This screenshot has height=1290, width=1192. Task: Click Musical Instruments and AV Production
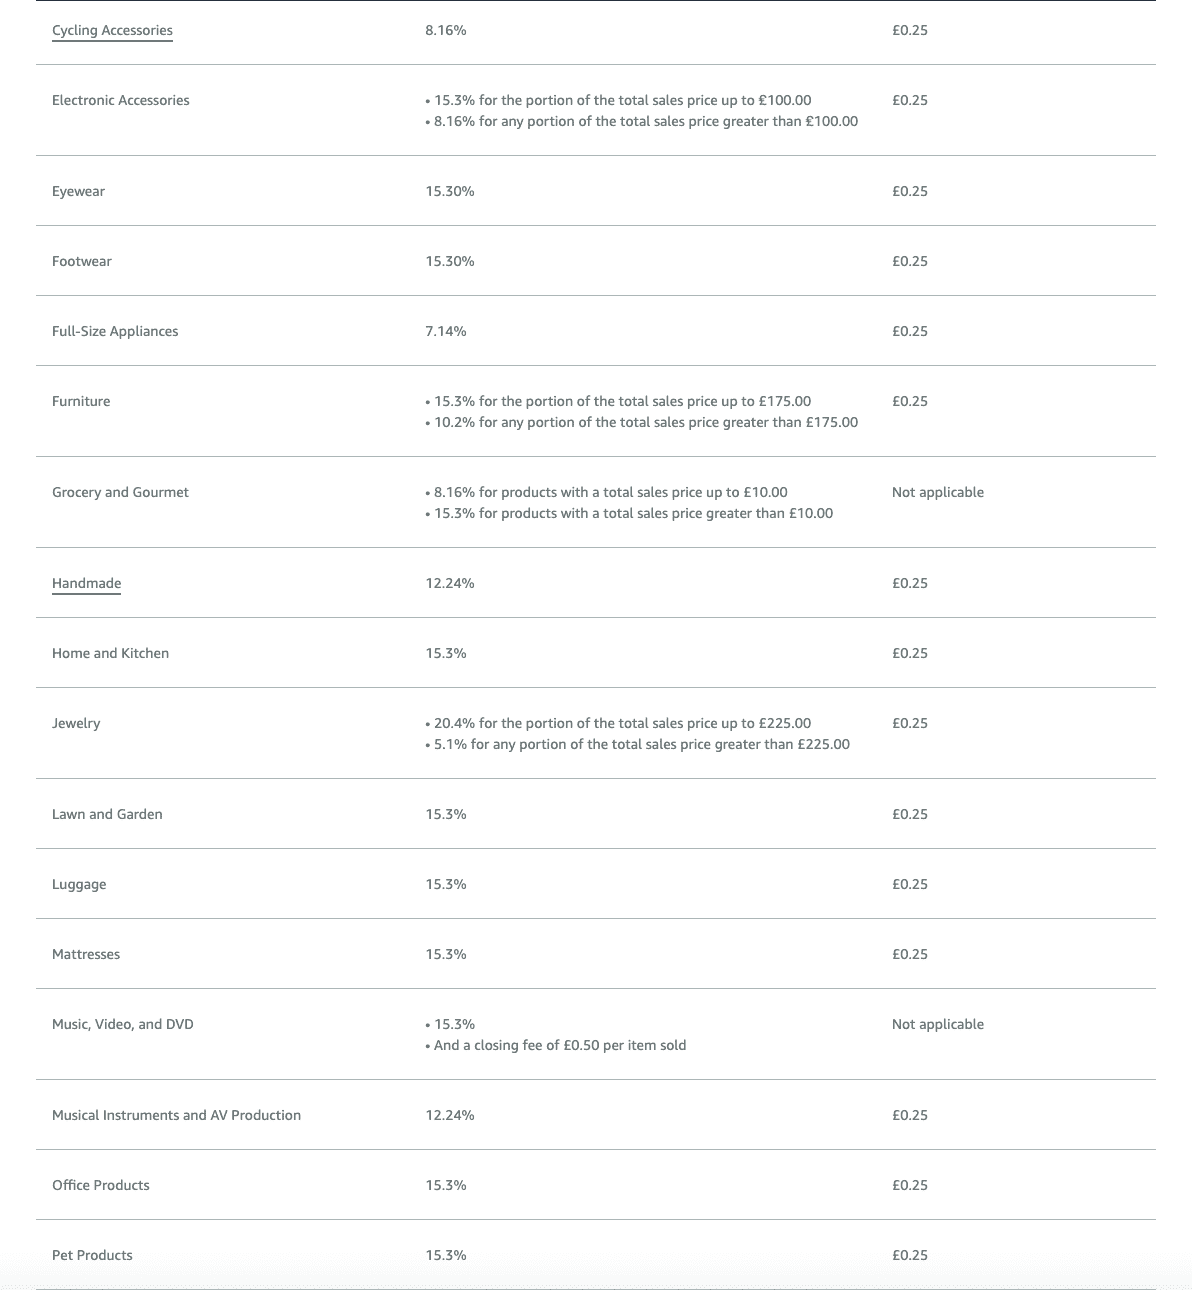176,1116
